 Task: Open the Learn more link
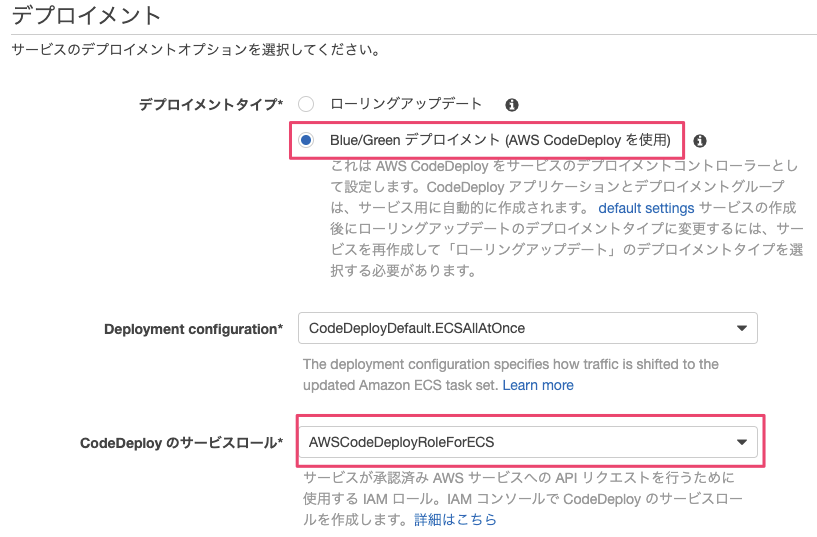tap(538, 385)
